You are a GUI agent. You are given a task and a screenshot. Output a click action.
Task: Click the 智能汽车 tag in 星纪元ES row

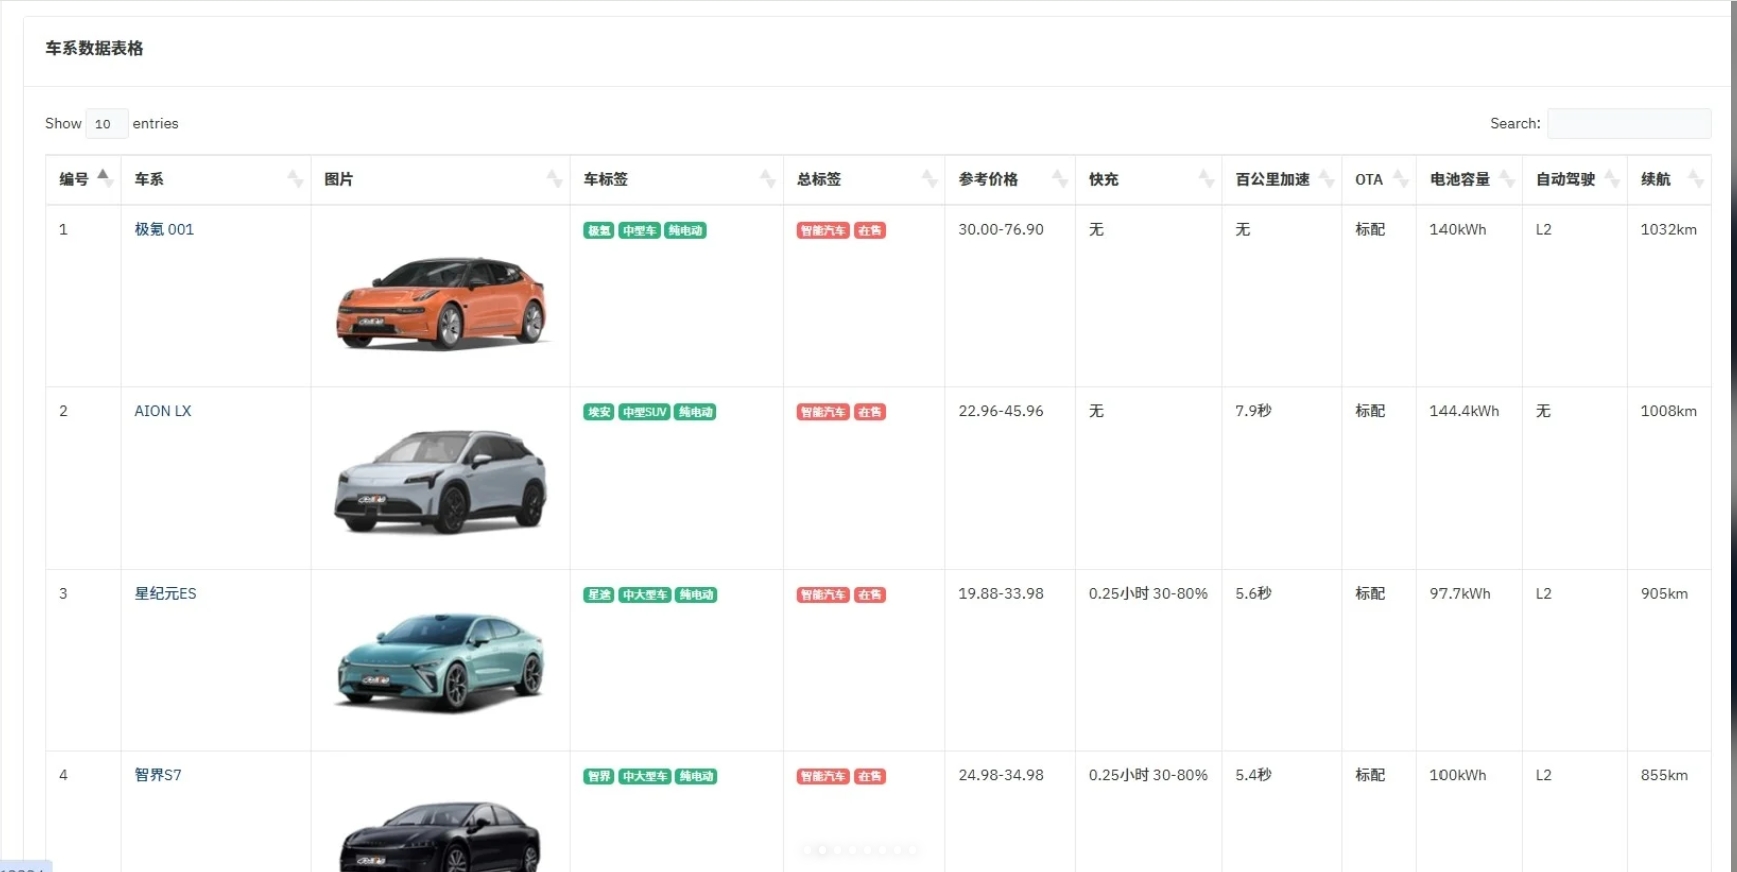pos(823,595)
